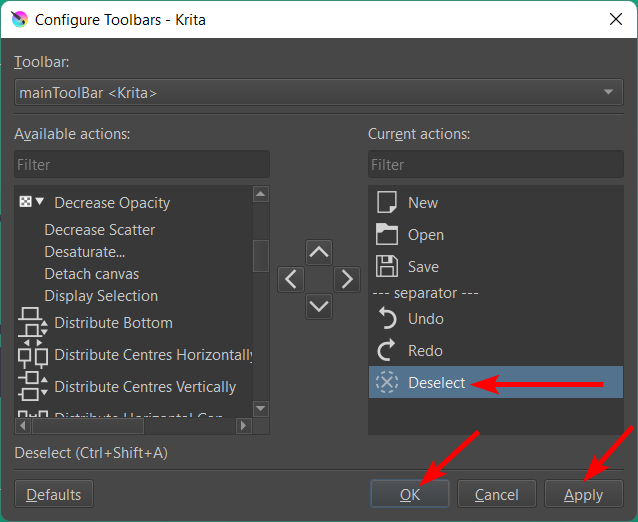Viewport: 638px width, 522px height.
Task: Click the Undo arrow icon
Action: 387,319
